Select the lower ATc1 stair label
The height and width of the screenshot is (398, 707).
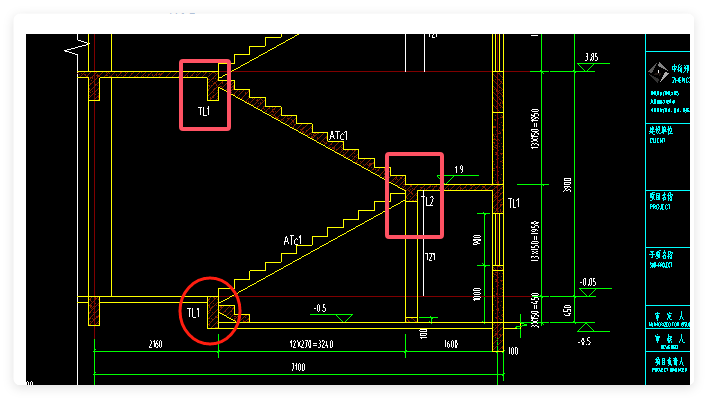(x=293, y=240)
